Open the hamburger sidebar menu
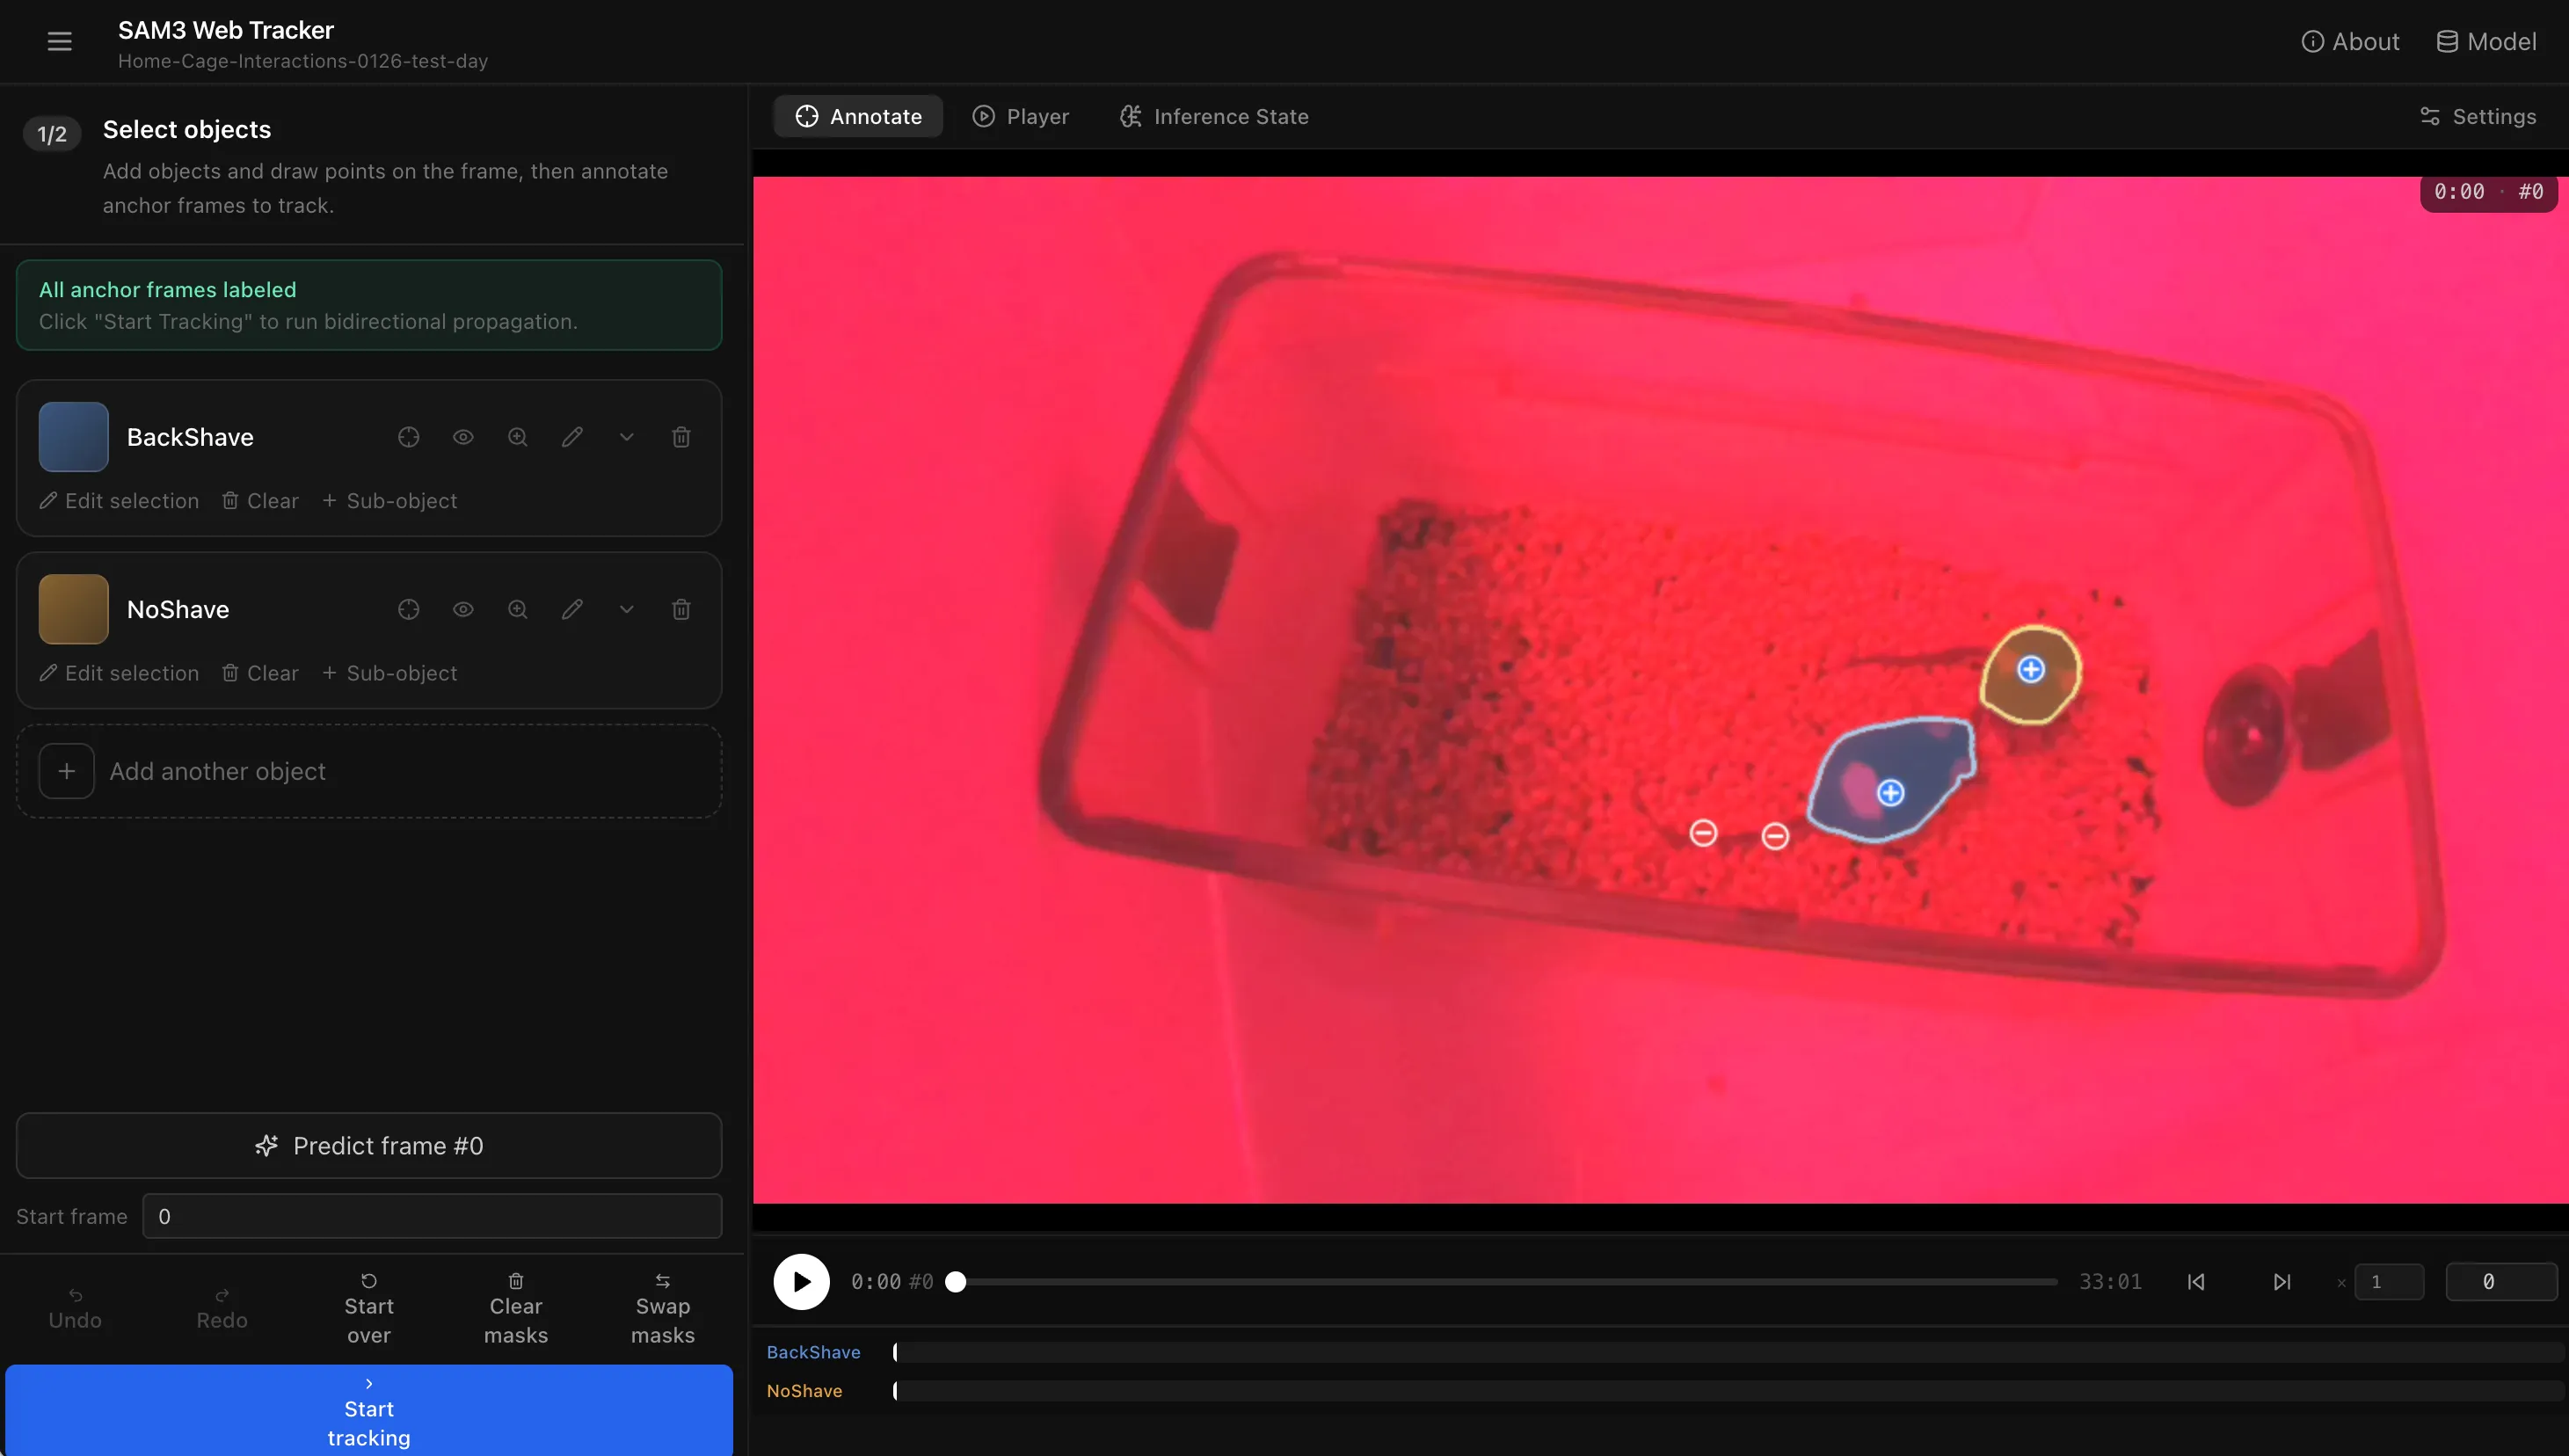 point(59,42)
